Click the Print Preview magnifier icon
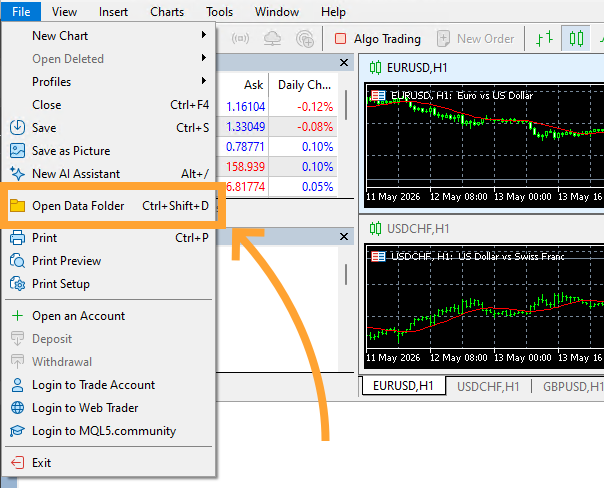The height and width of the screenshot is (488, 604). click(x=17, y=261)
